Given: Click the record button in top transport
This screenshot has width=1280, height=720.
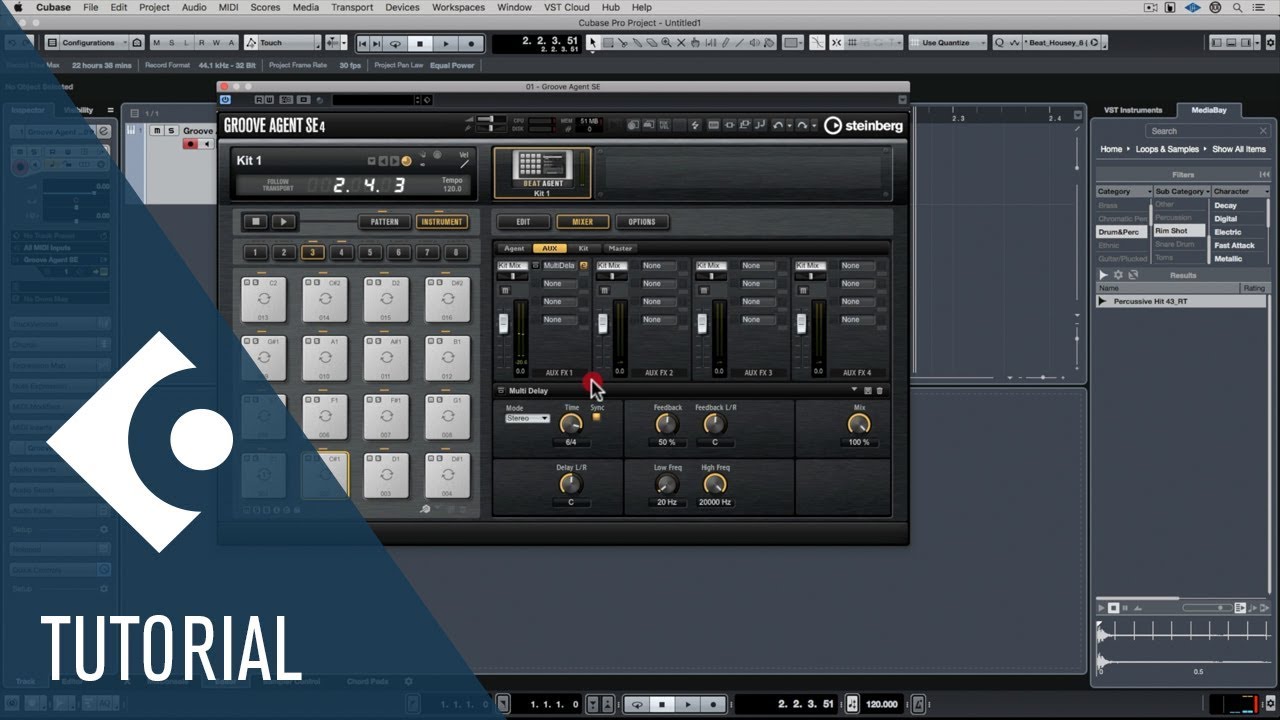Looking at the screenshot, I should click(x=471, y=44).
